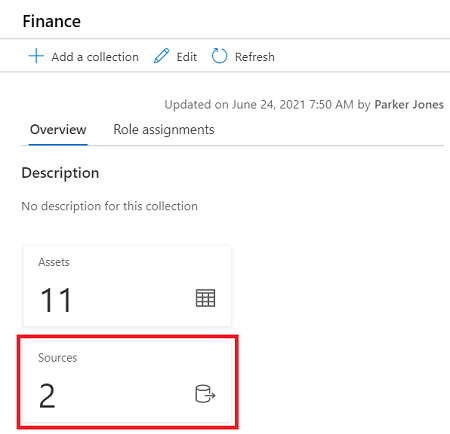Image resolution: width=450 pixels, height=434 pixels.
Task: Click the circular Refresh arrow icon
Action: pyautogui.click(x=219, y=56)
